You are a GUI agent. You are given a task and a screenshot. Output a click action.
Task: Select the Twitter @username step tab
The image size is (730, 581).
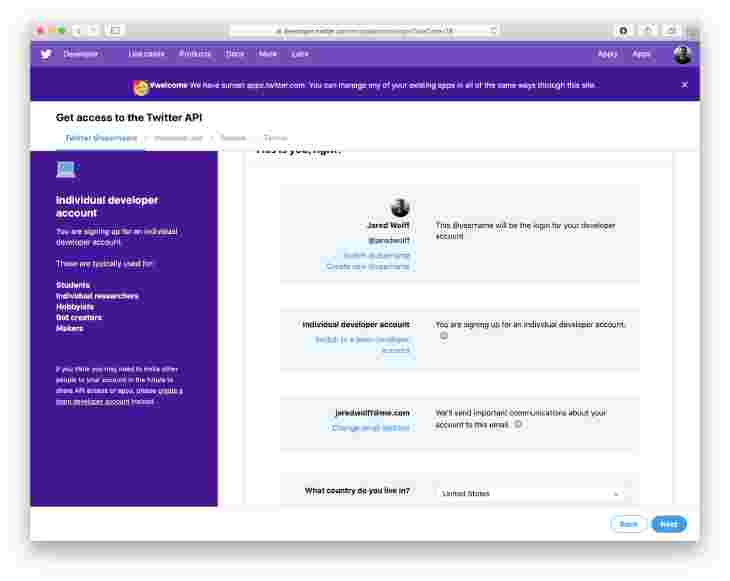click(101, 138)
